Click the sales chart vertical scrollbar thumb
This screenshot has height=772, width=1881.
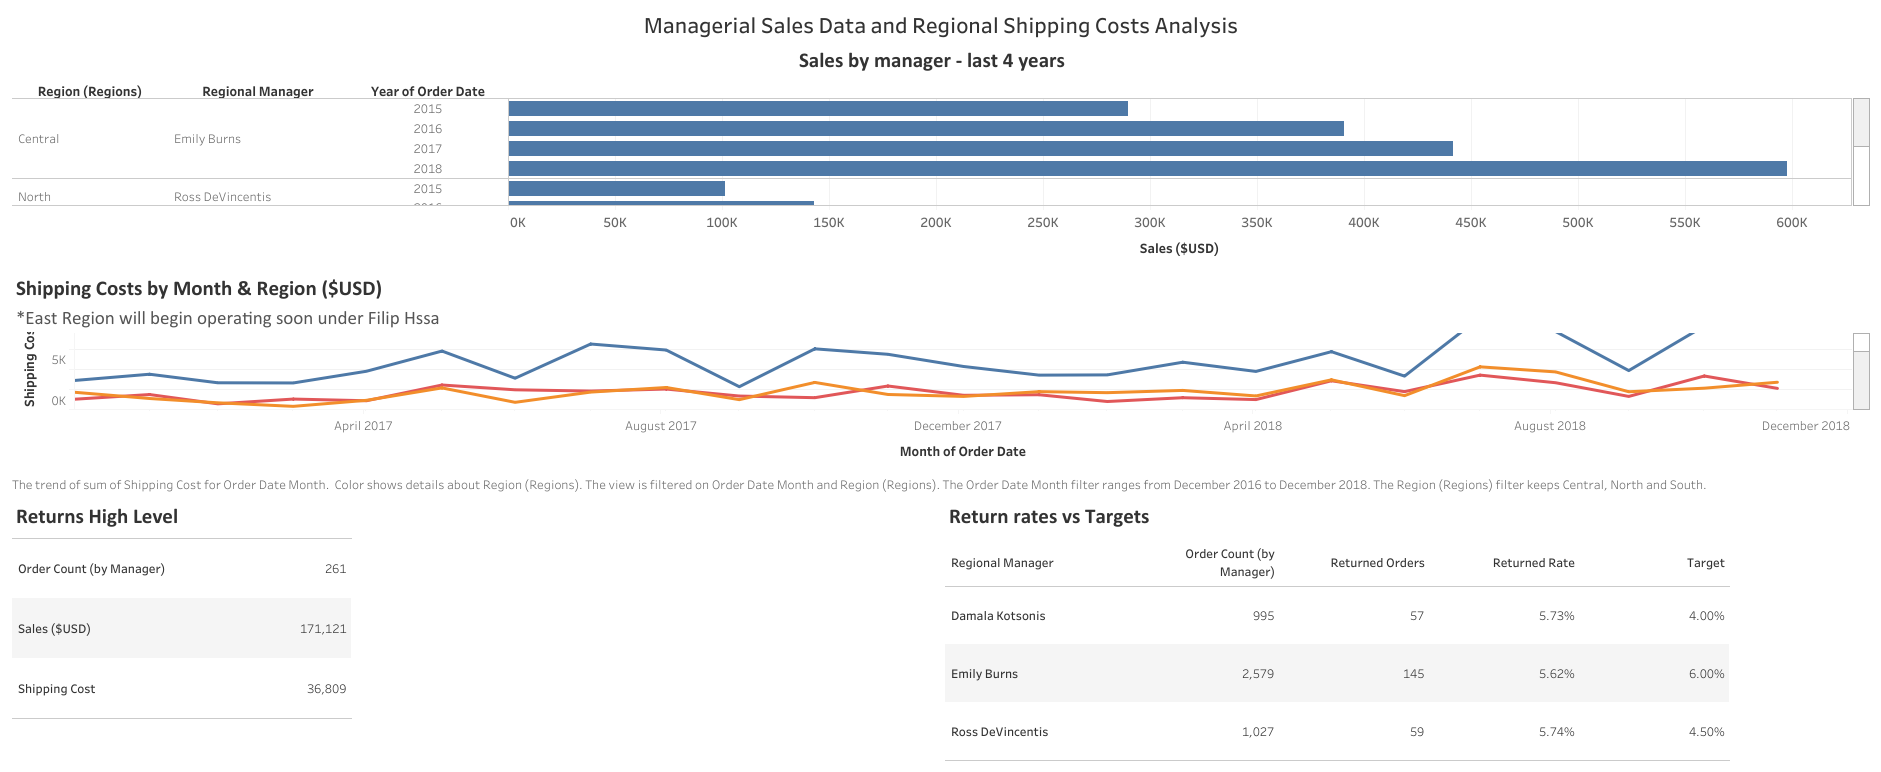1861,122
